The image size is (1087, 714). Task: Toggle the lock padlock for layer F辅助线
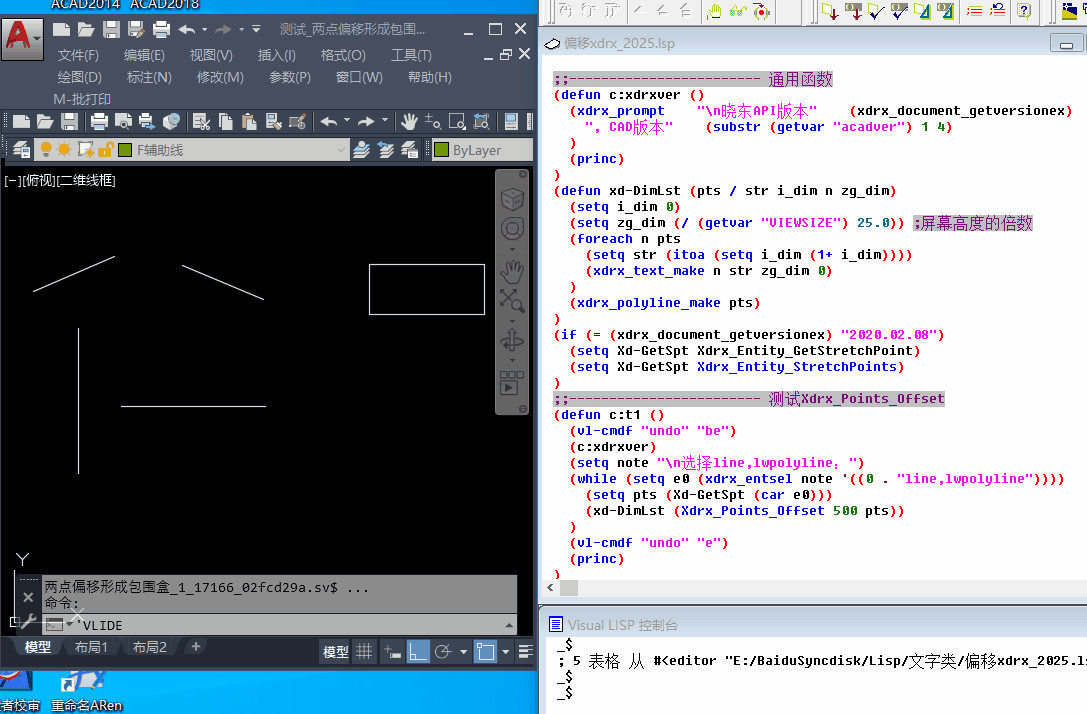[x=106, y=150]
